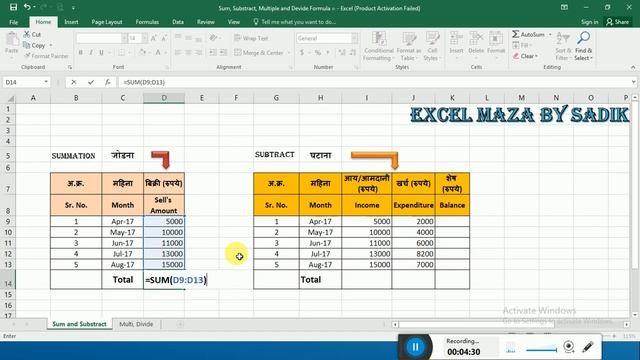Click Tell me what you want to do
Viewport: 640px width, 360px height.
click(x=295, y=22)
